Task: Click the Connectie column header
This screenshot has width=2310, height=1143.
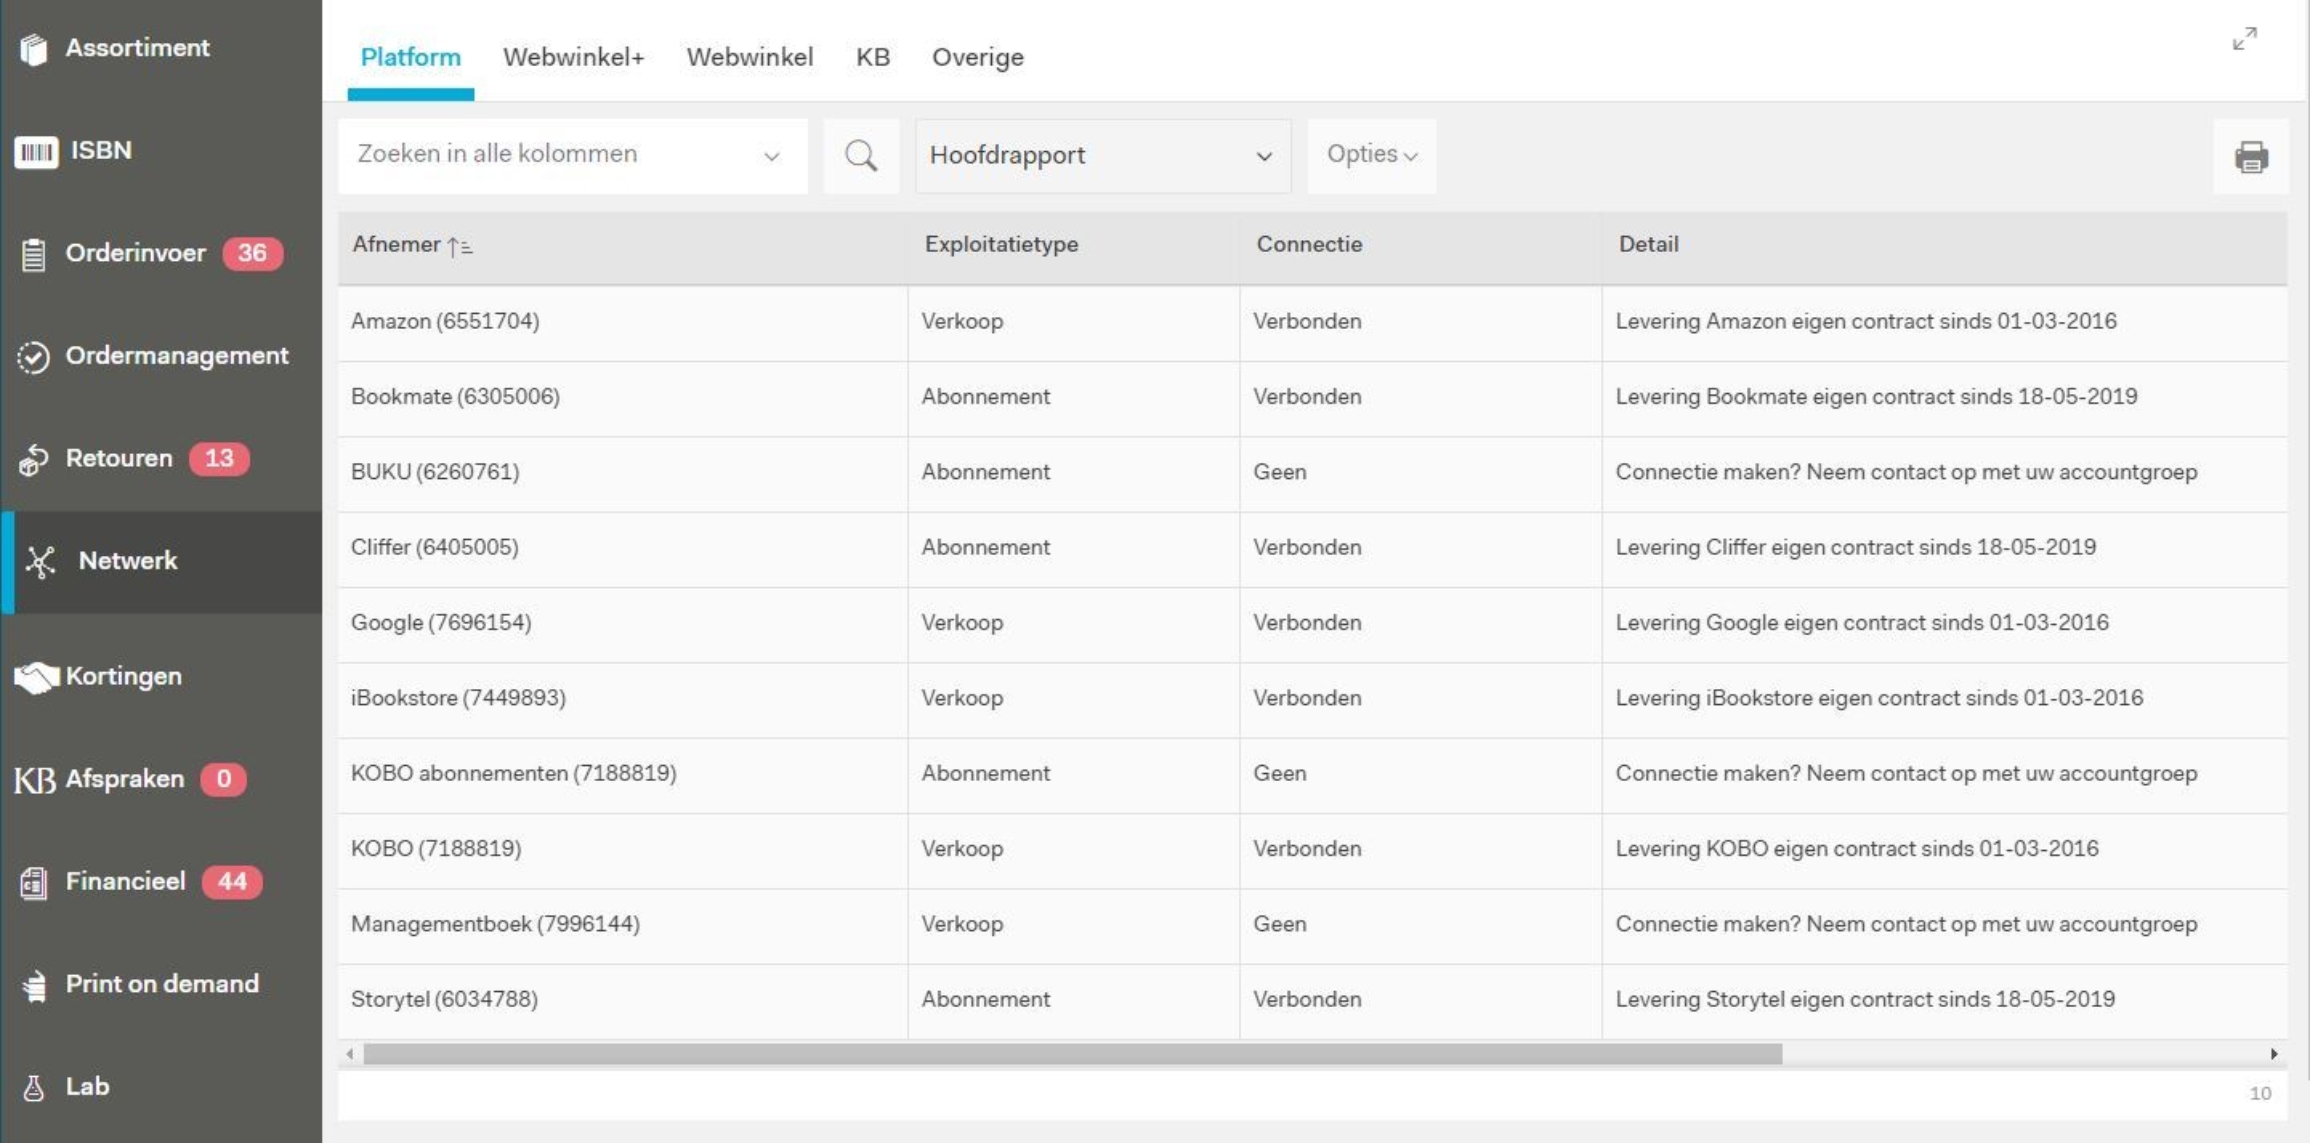Action: 1308,245
